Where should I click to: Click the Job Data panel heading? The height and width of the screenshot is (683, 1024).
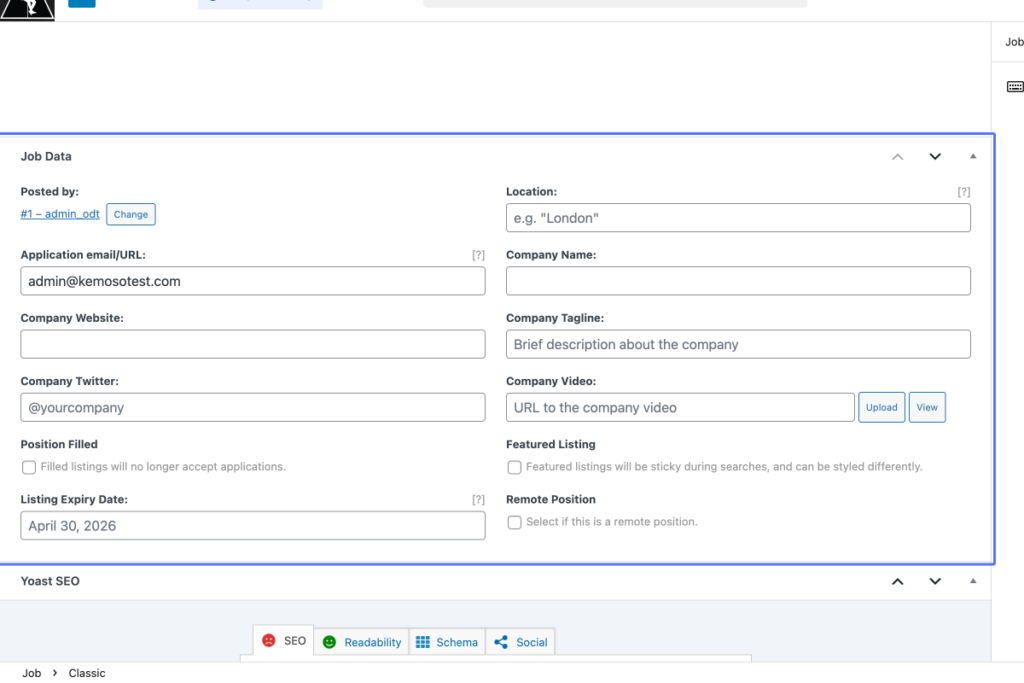tap(46, 157)
